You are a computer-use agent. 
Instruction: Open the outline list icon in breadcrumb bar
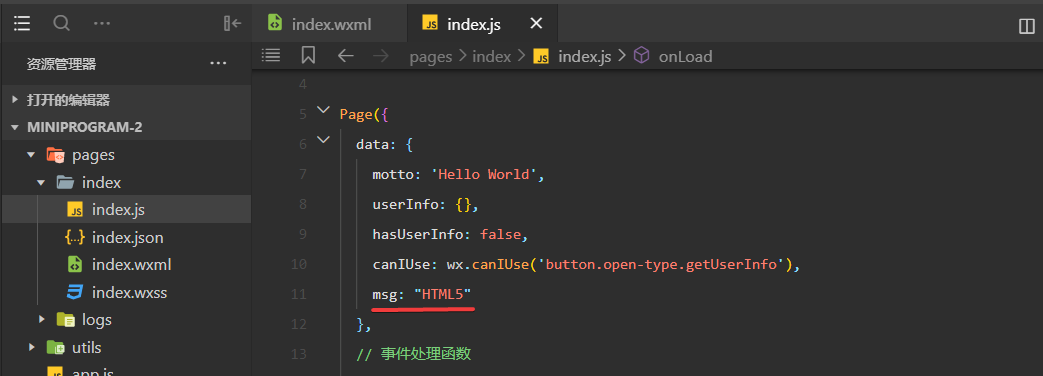[x=271, y=55]
